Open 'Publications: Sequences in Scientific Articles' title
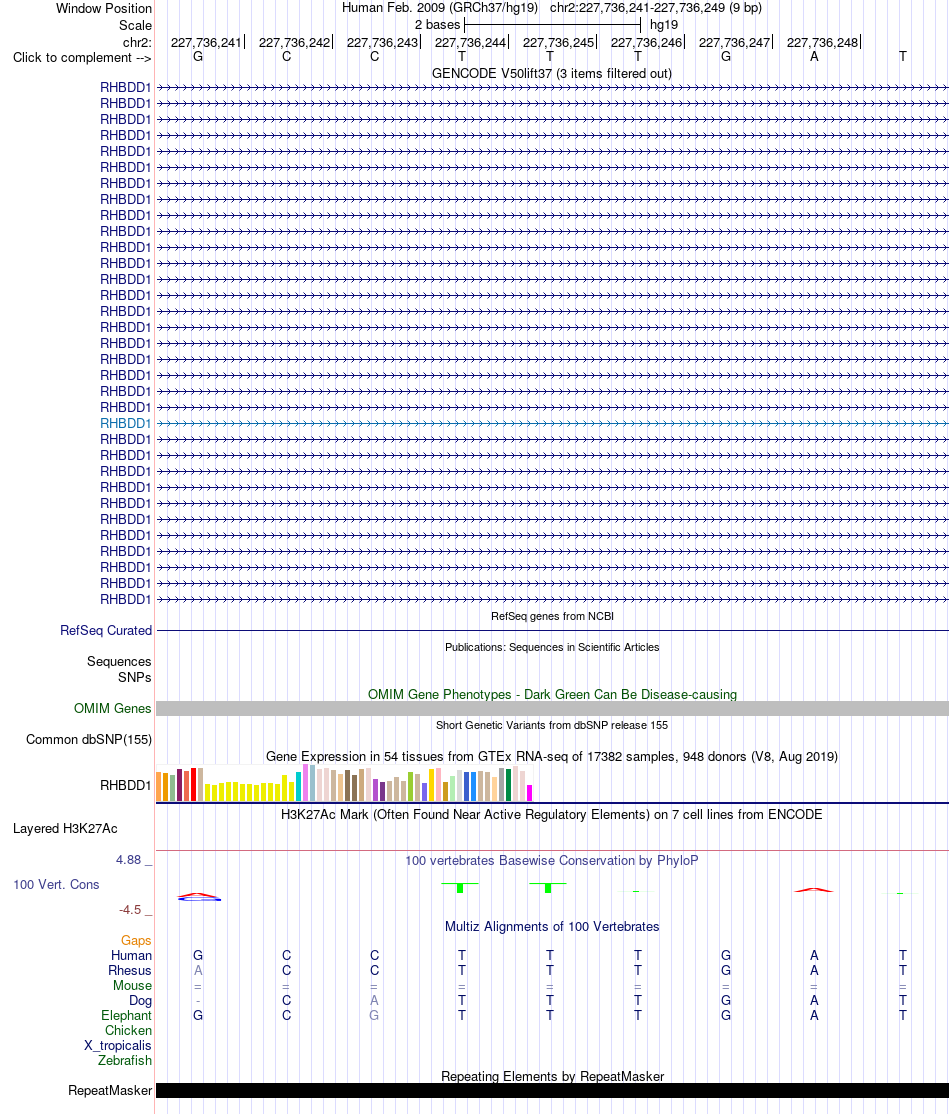950x1114 pixels. (552, 647)
